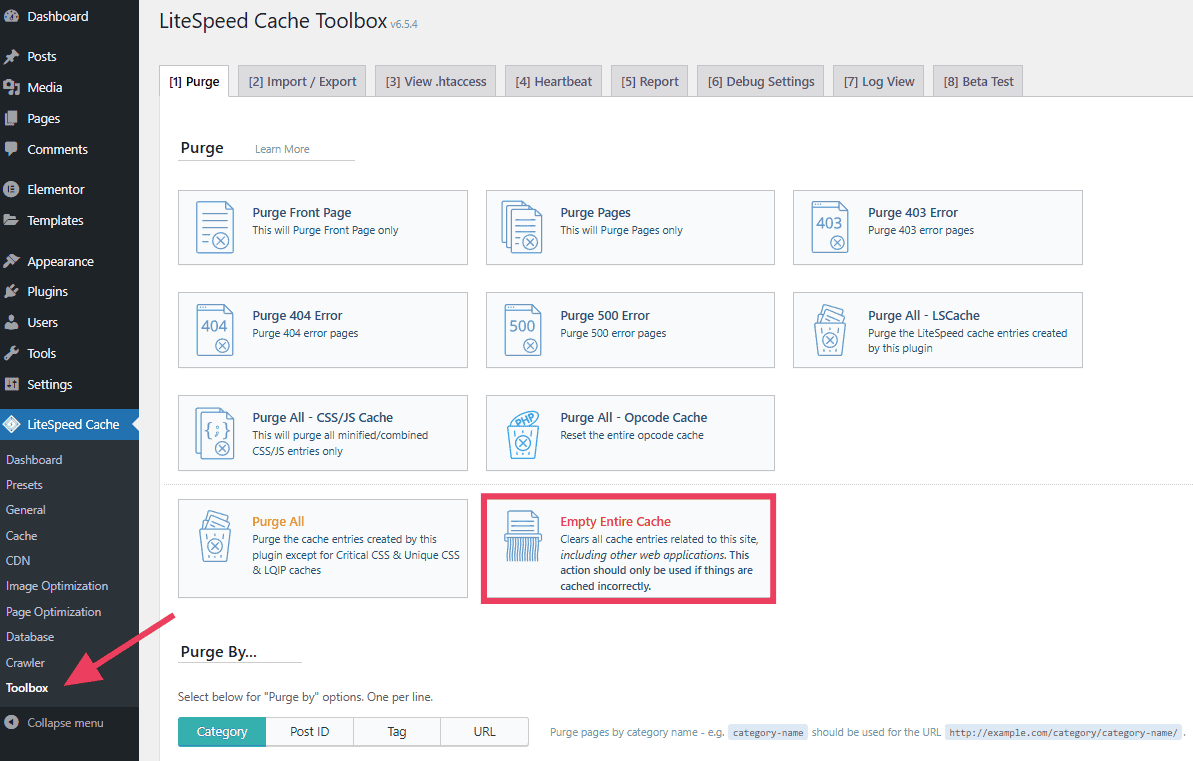
Task: Select Post ID purge mode
Action: click(x=309, y=731)
